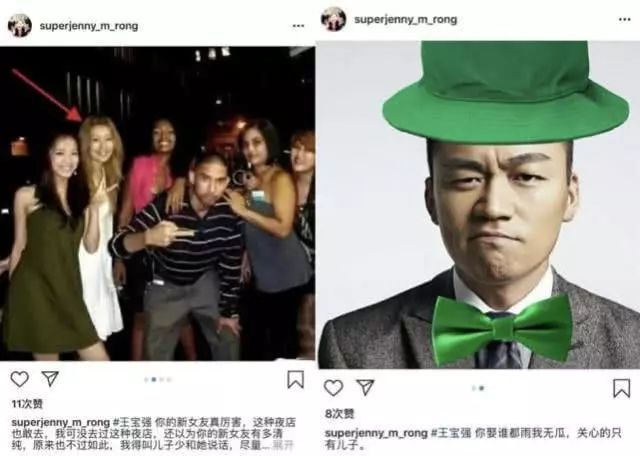Open the #王宝强 hashtag in right caption

(451, 433)
